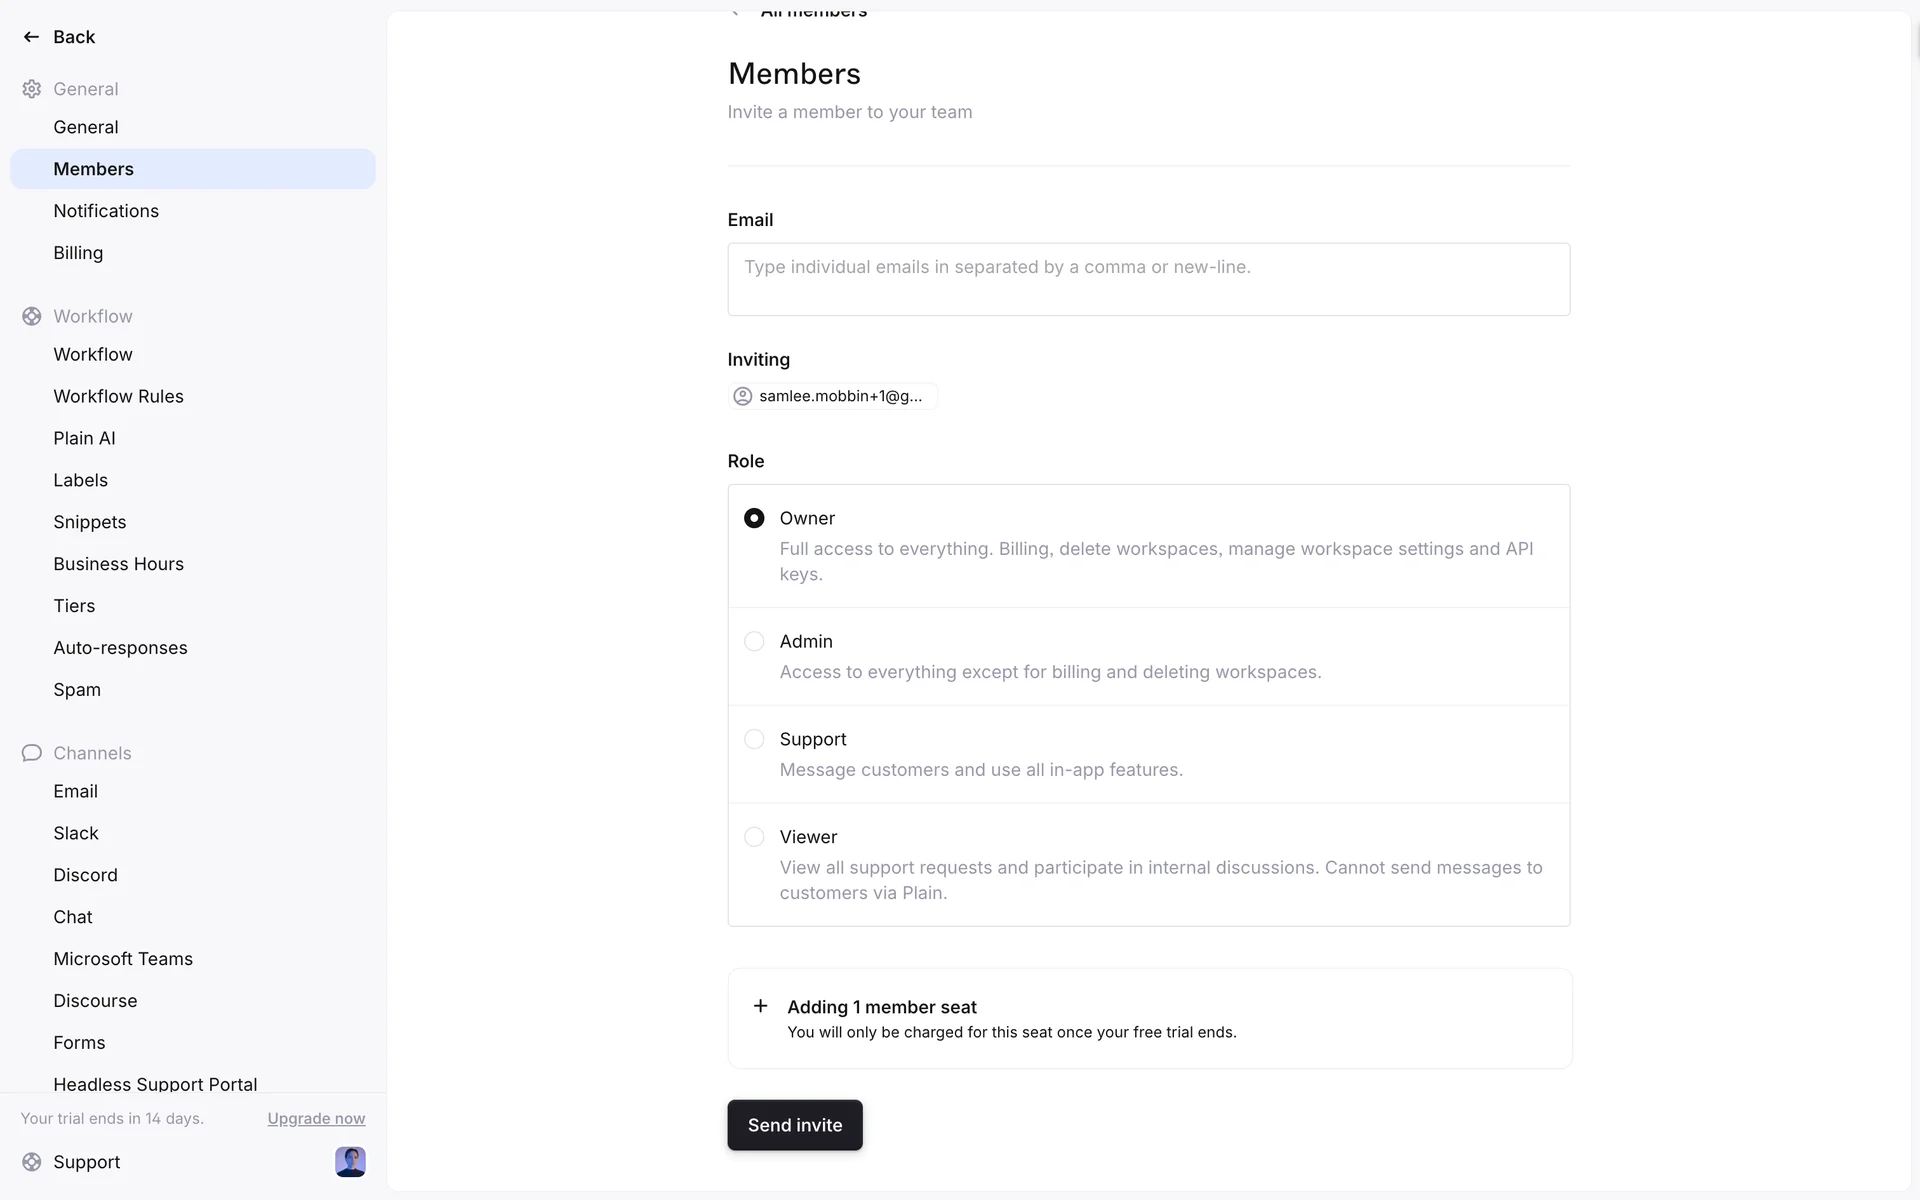1920x1200 pixels.
Task: Click the Workflow section lifebuoy icon
Action: pos(32,316)
